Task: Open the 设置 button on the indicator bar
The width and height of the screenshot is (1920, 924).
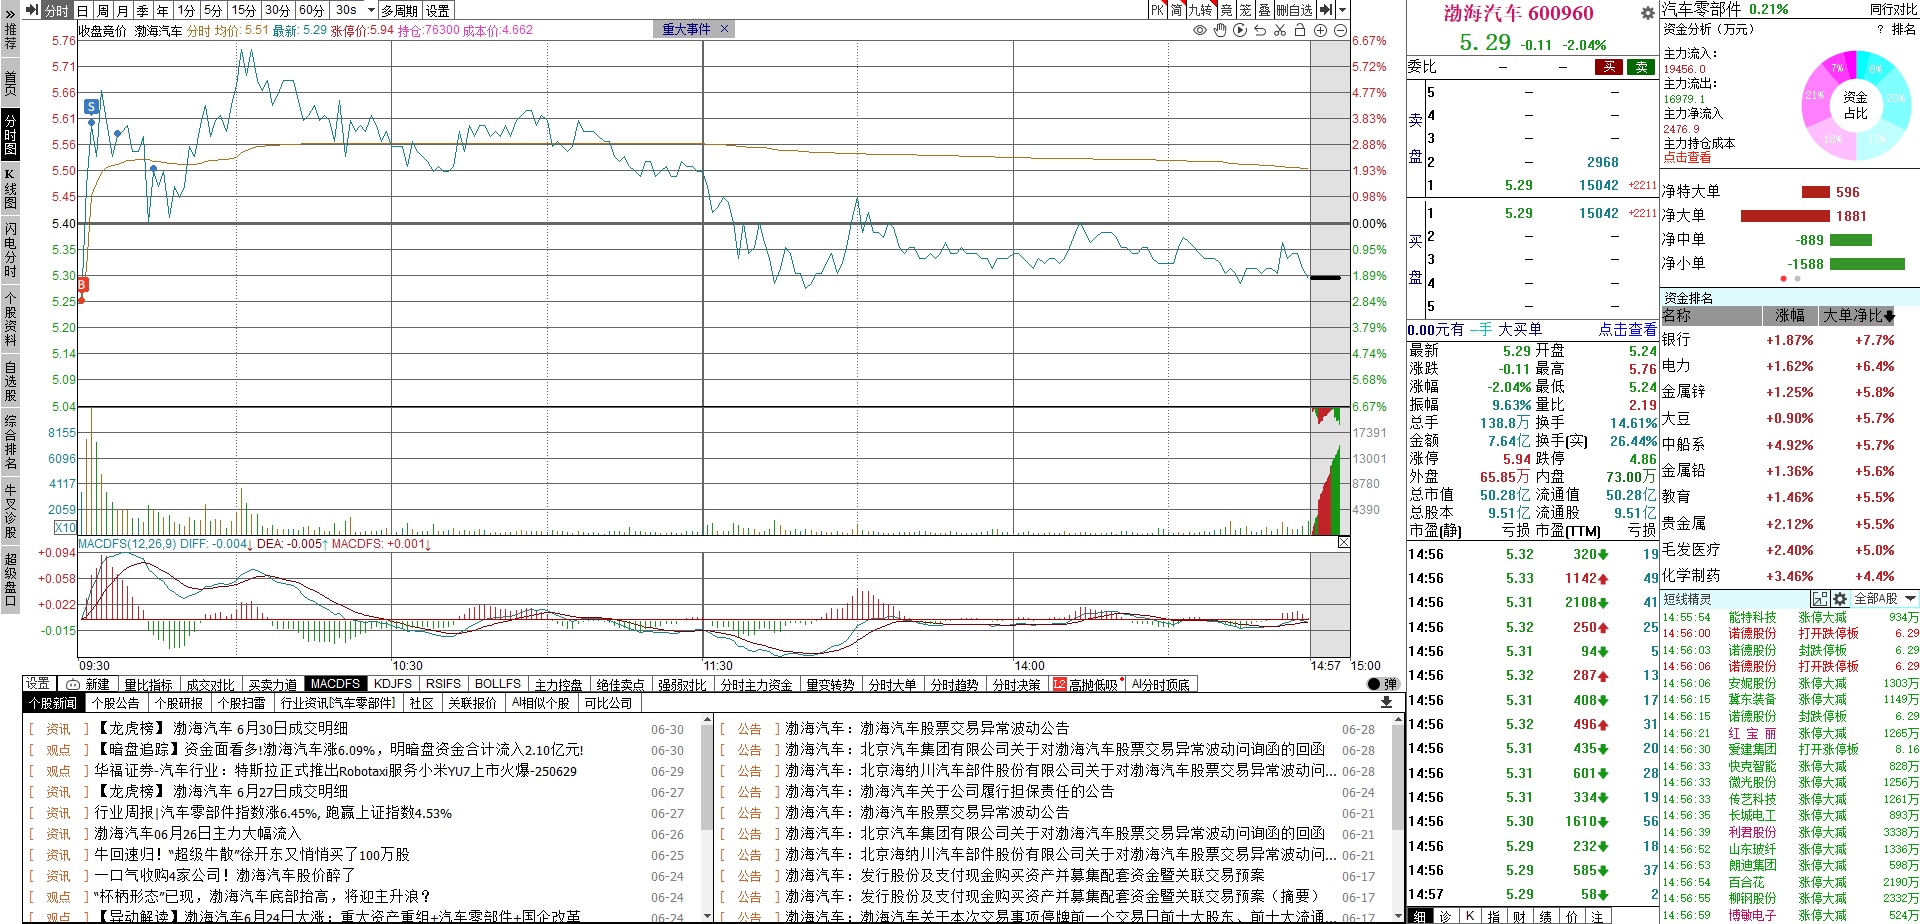Action: [38, 683]
